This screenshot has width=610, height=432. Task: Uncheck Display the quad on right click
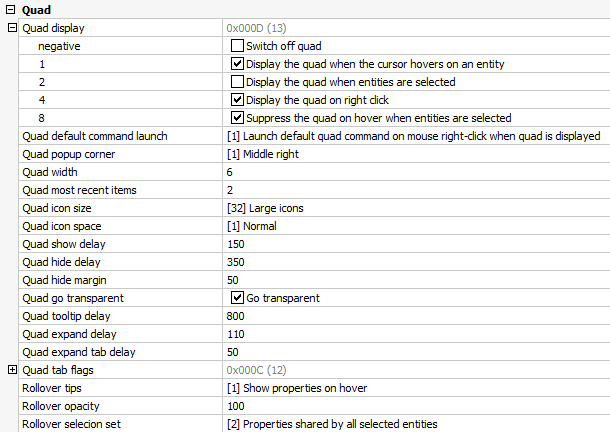pos(237,100)
